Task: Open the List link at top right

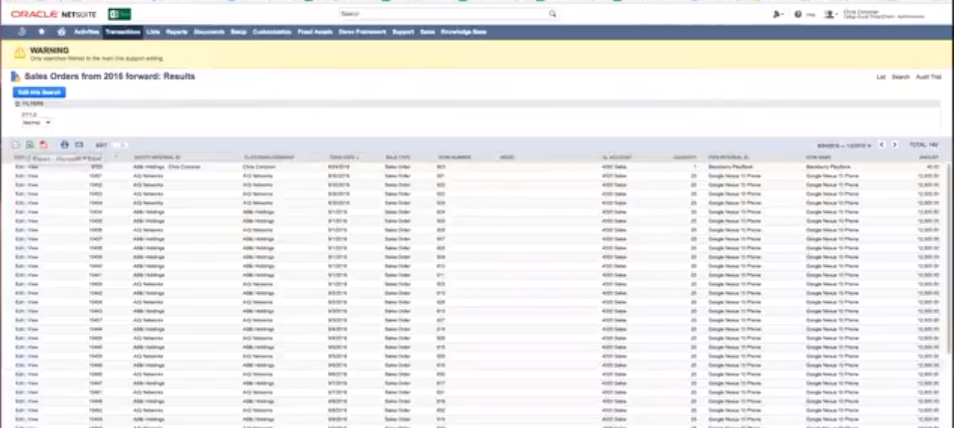Action: point(881,77)
